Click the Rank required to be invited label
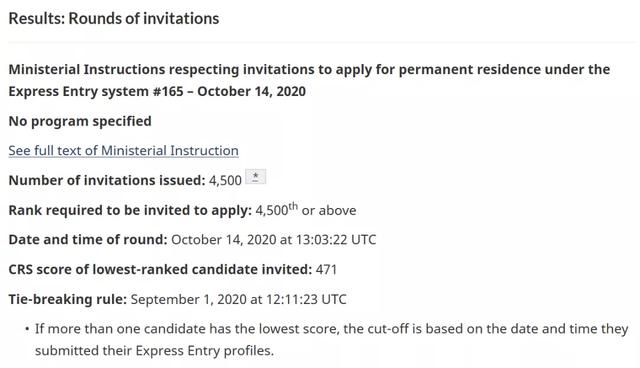This screenshot has height=368, width=640. (130, 210)
